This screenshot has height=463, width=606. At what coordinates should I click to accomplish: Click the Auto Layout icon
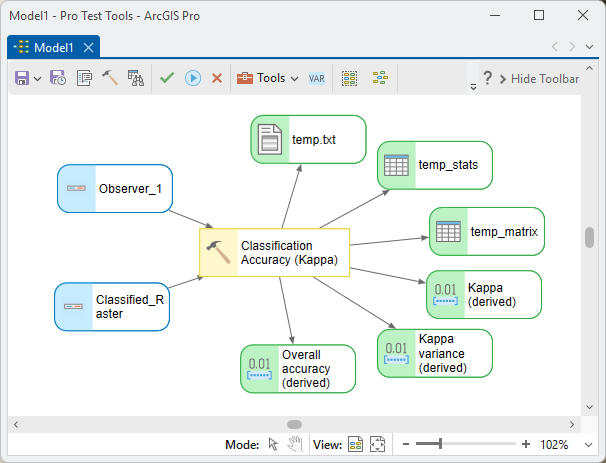click(x=380, y=78)
